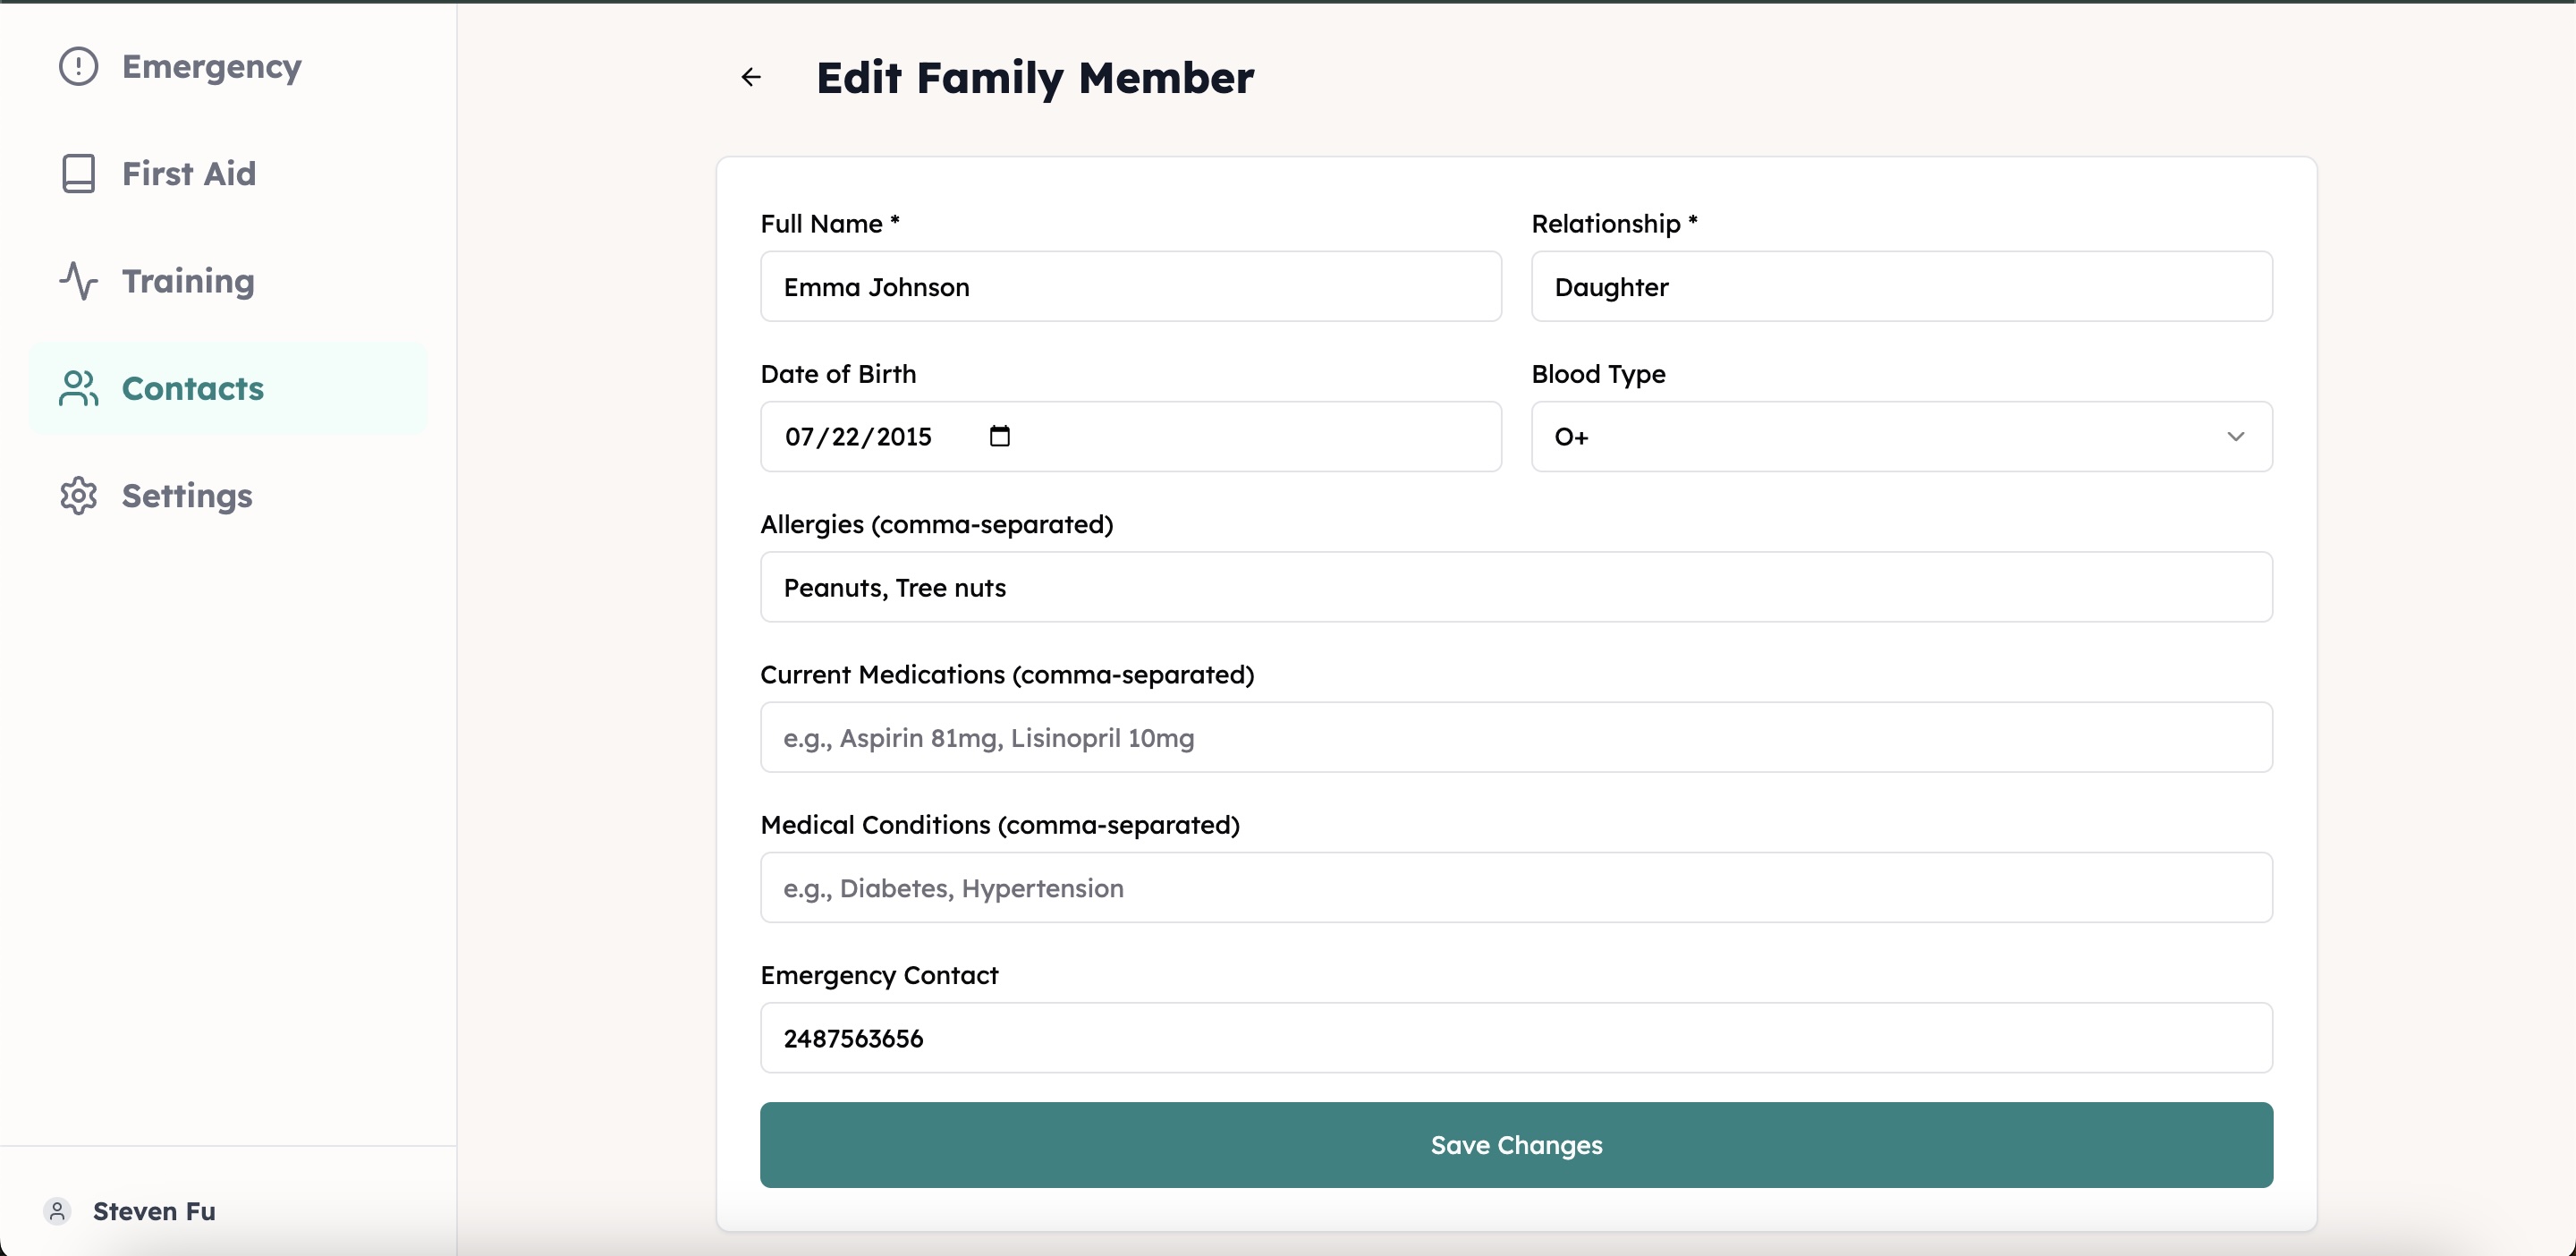Click the Steven Fu profile name
Viewport: 2576px width, 1256px height.
(x=154, y=1211)
